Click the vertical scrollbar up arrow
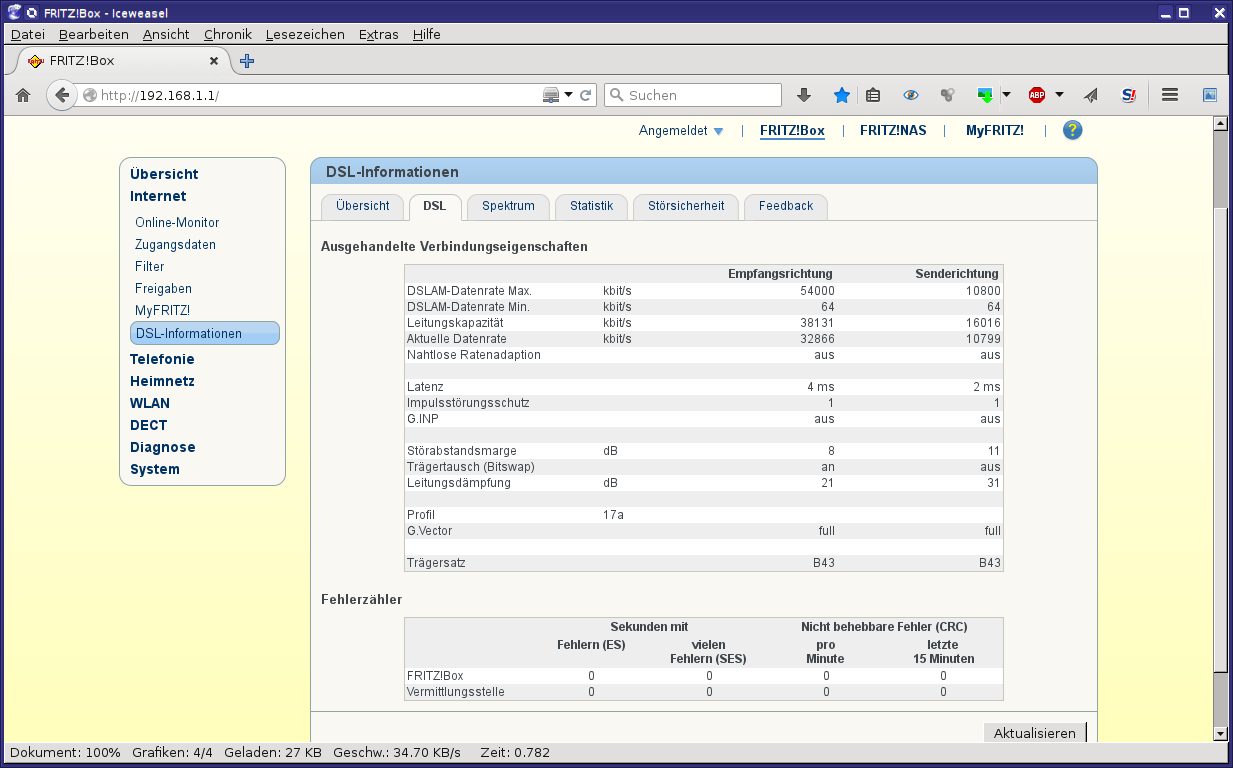 point(1220,124)
